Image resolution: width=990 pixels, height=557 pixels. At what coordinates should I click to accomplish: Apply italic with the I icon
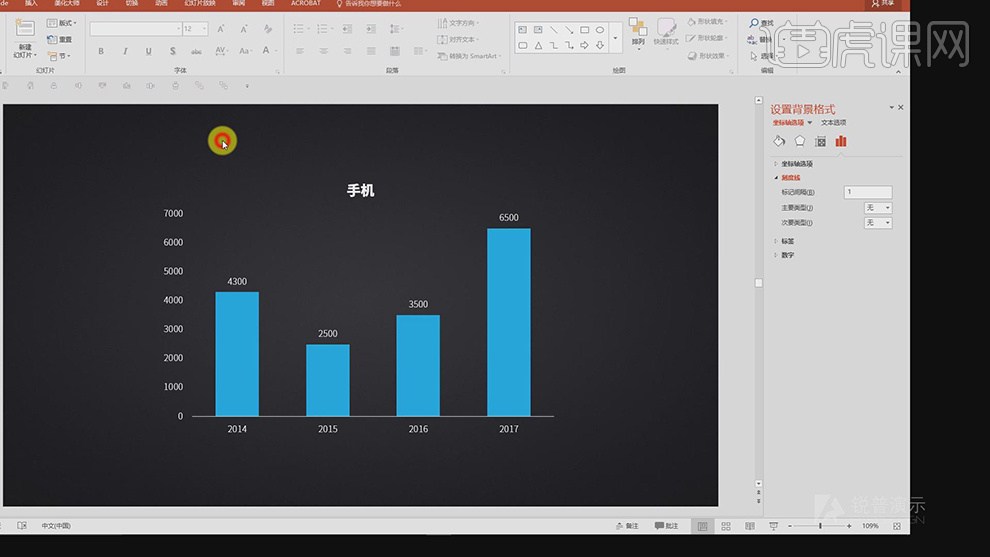pyautogui.click(x=125, y=51)
